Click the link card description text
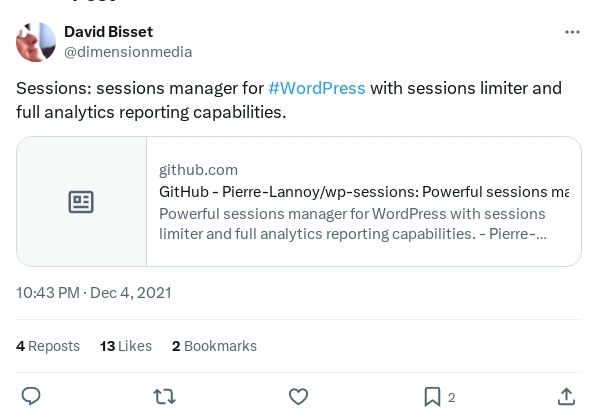This screenshot has width=598, height=410. [x=353, y=224]
